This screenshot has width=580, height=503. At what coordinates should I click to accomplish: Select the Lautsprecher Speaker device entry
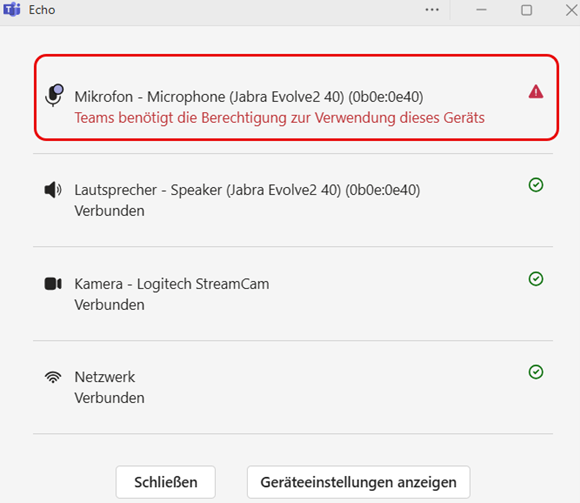(293, 200)
